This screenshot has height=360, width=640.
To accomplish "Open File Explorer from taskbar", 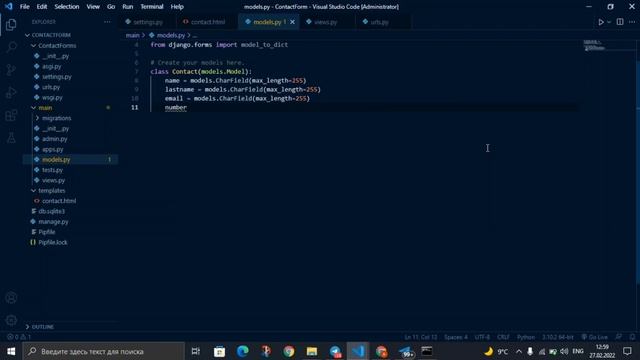I will 312,351.
